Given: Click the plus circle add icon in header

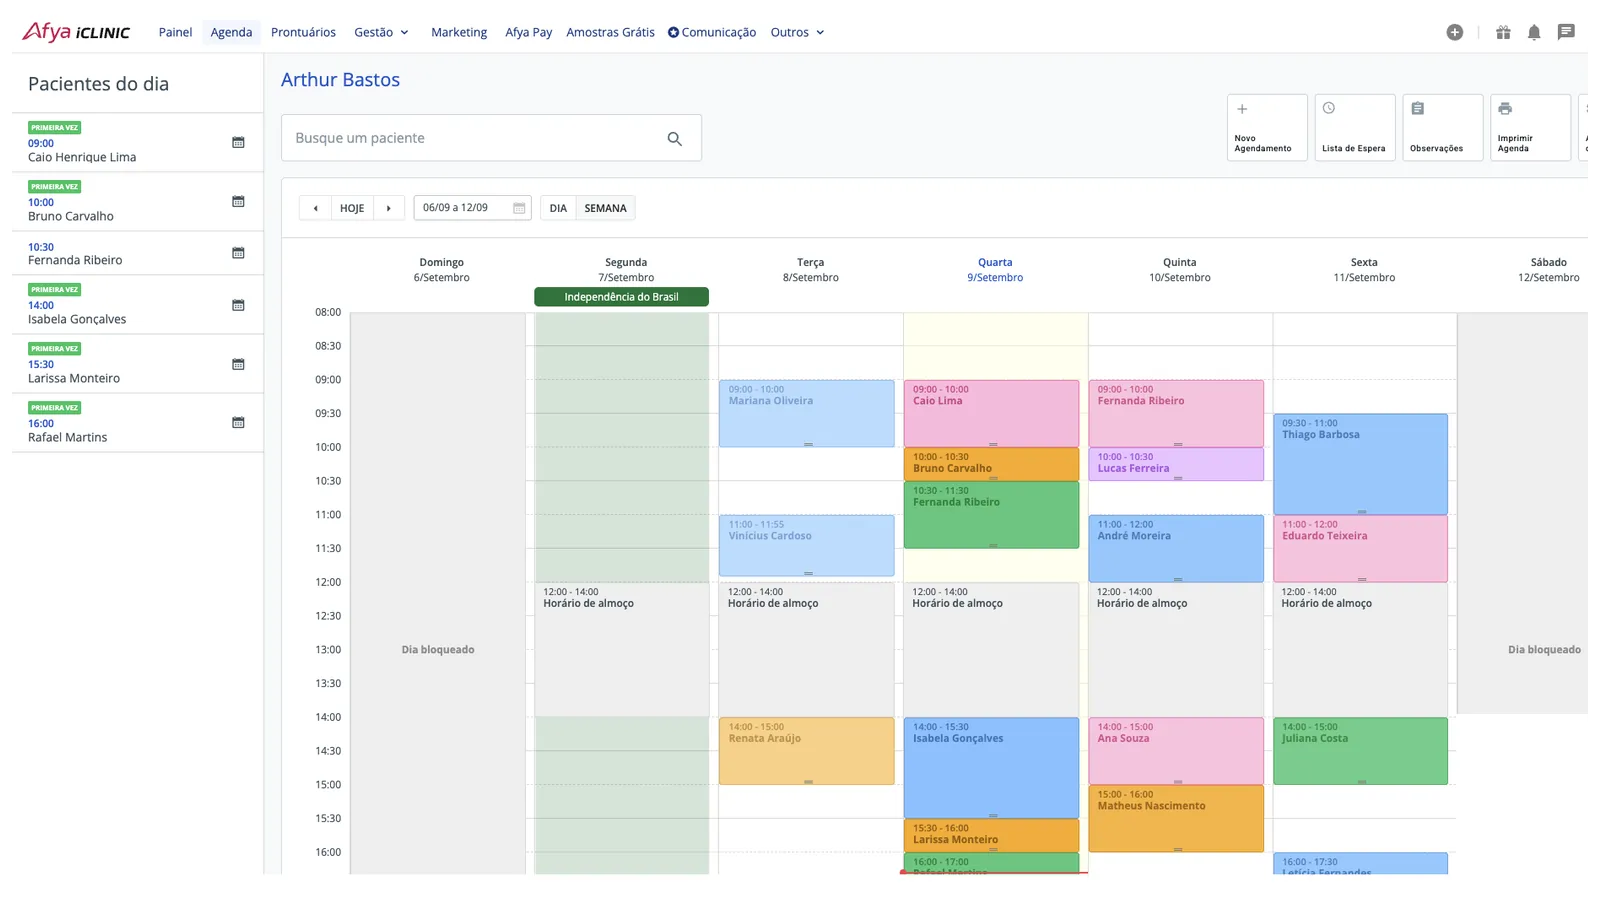Looking at the screenshot, I should (1455, 32).
